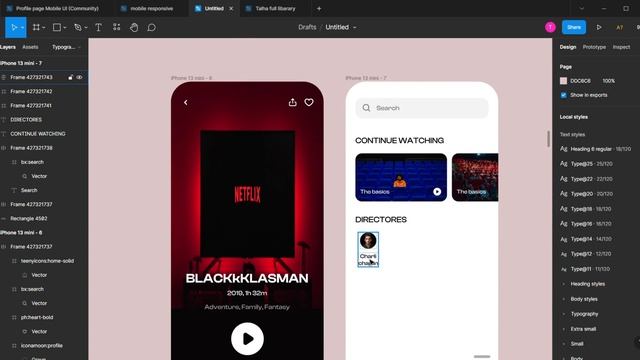Click play icon on first The basics card
Image resolution: width=640 pixels, height=360 pixels.
pyautogui.click(x=437, y=191)
